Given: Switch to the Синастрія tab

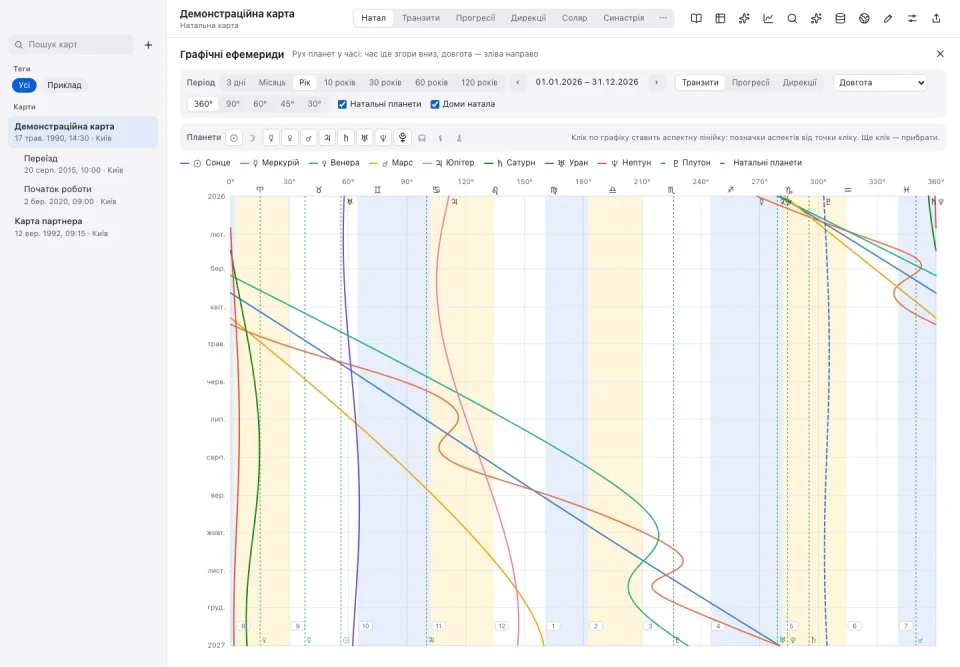Looking at the screenshot, I should 623,18.
